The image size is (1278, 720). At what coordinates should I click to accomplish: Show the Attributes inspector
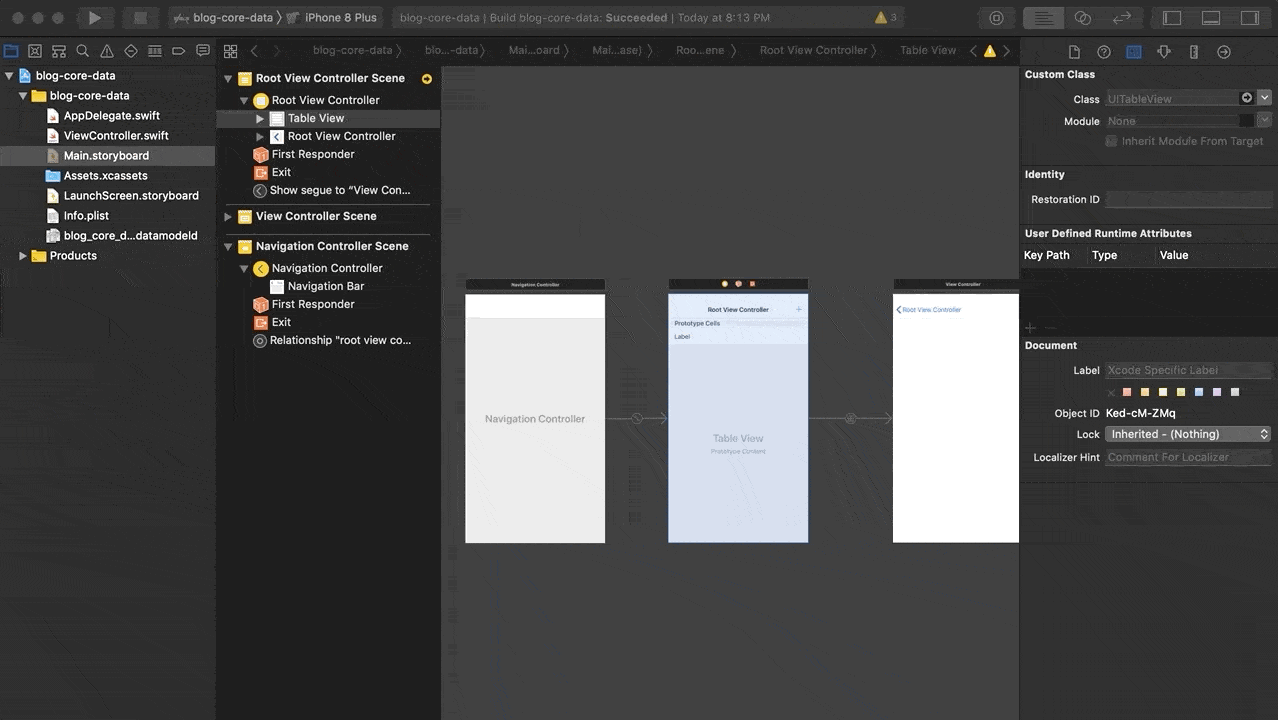tap(1164, 52)
